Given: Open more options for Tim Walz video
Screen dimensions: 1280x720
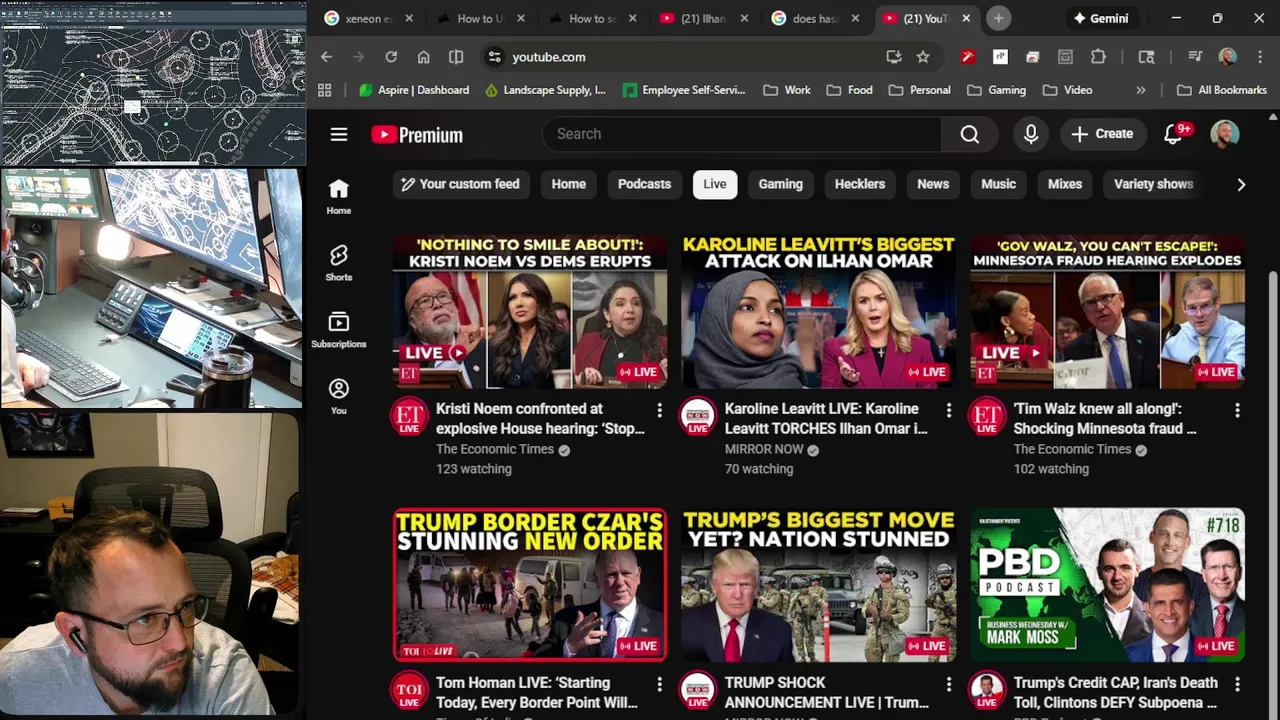Looking at the screenshot, I should pos(1237,410).
